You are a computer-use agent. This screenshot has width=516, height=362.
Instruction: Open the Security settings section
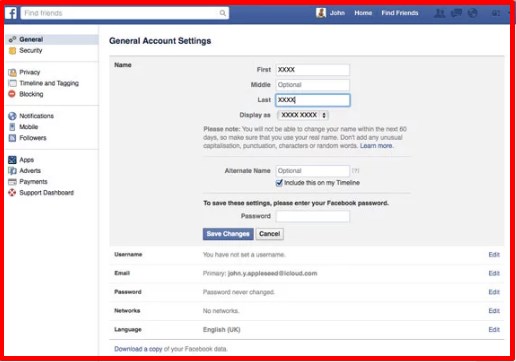[31, 50]
